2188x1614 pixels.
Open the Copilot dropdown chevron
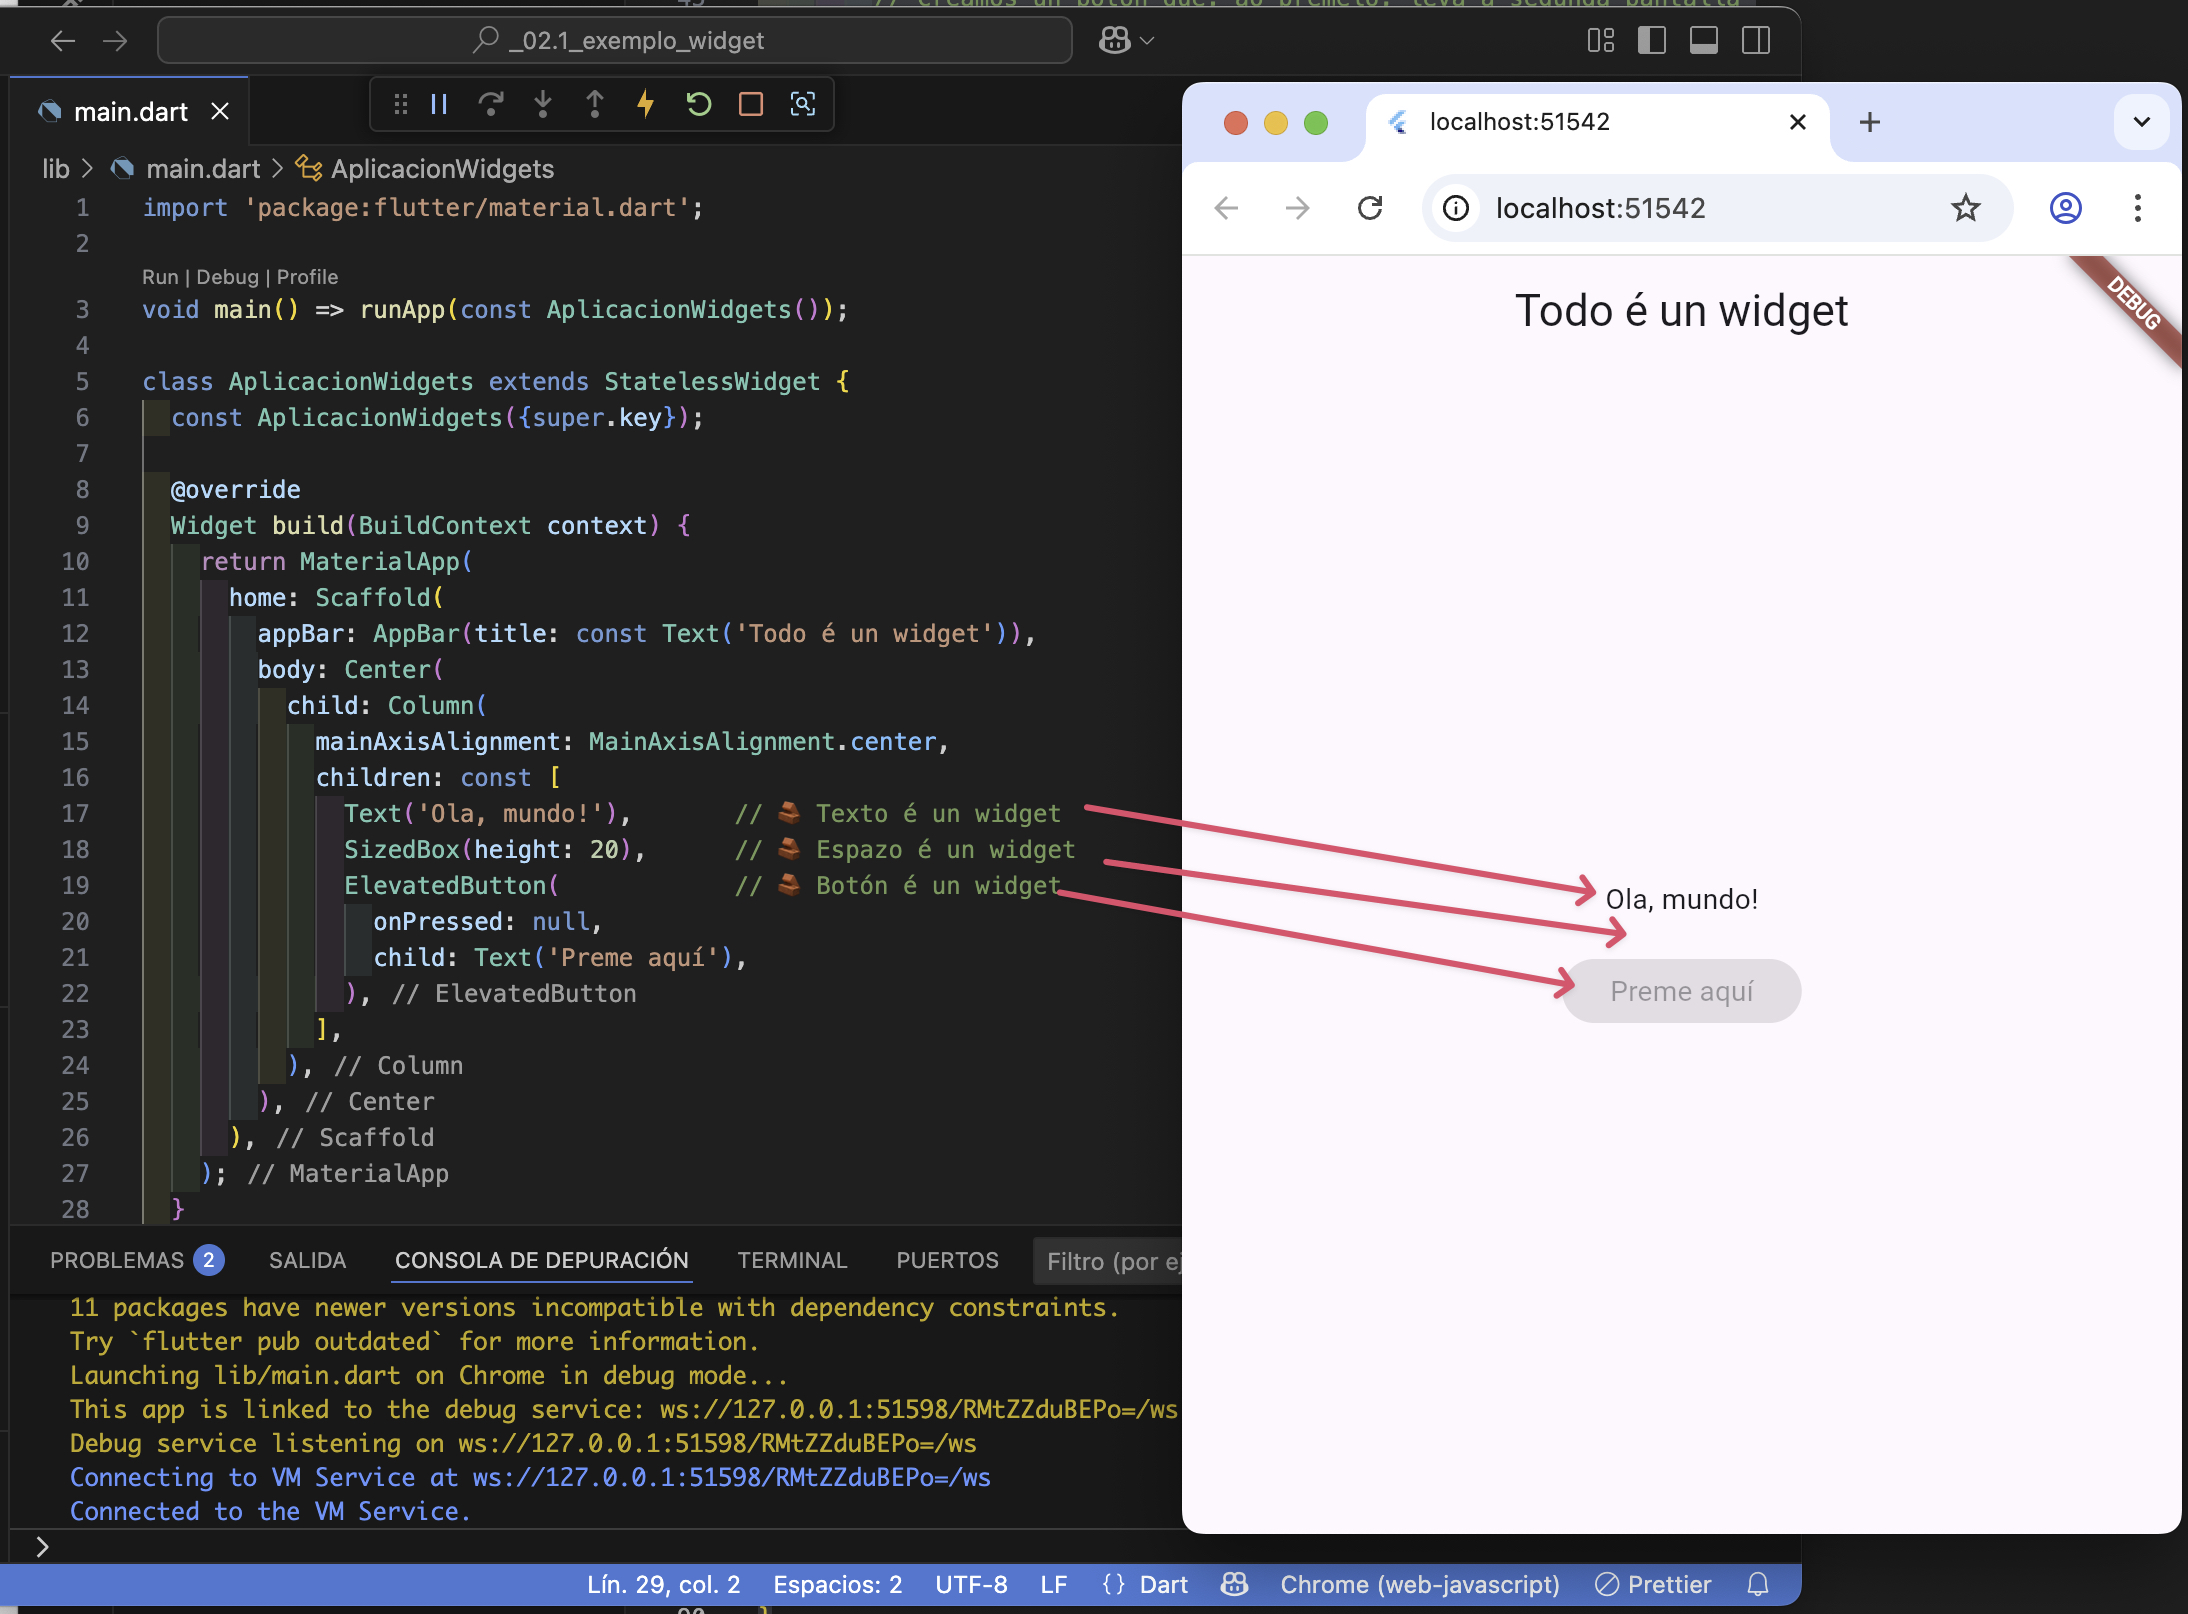coord(1148,41)
